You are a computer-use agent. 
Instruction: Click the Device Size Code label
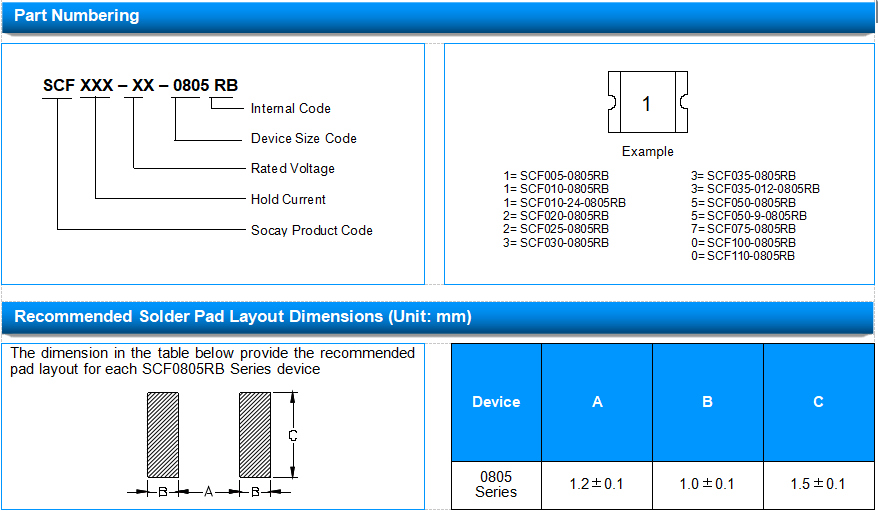coord(303,138)
